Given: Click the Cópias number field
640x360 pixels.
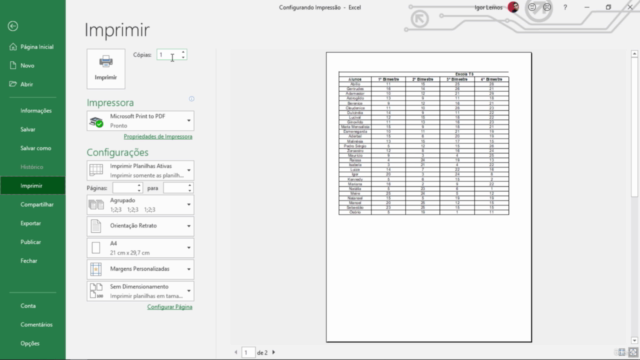Looking at the screenshot, I should click(x=169, y=55).
